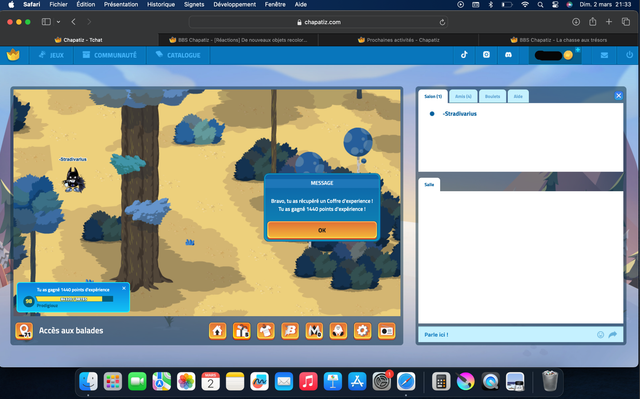Open the TikTok link icon
Image resolution: width=640 pixels, height=399 pixels.
pyautogui.click(x=464, y=55)
